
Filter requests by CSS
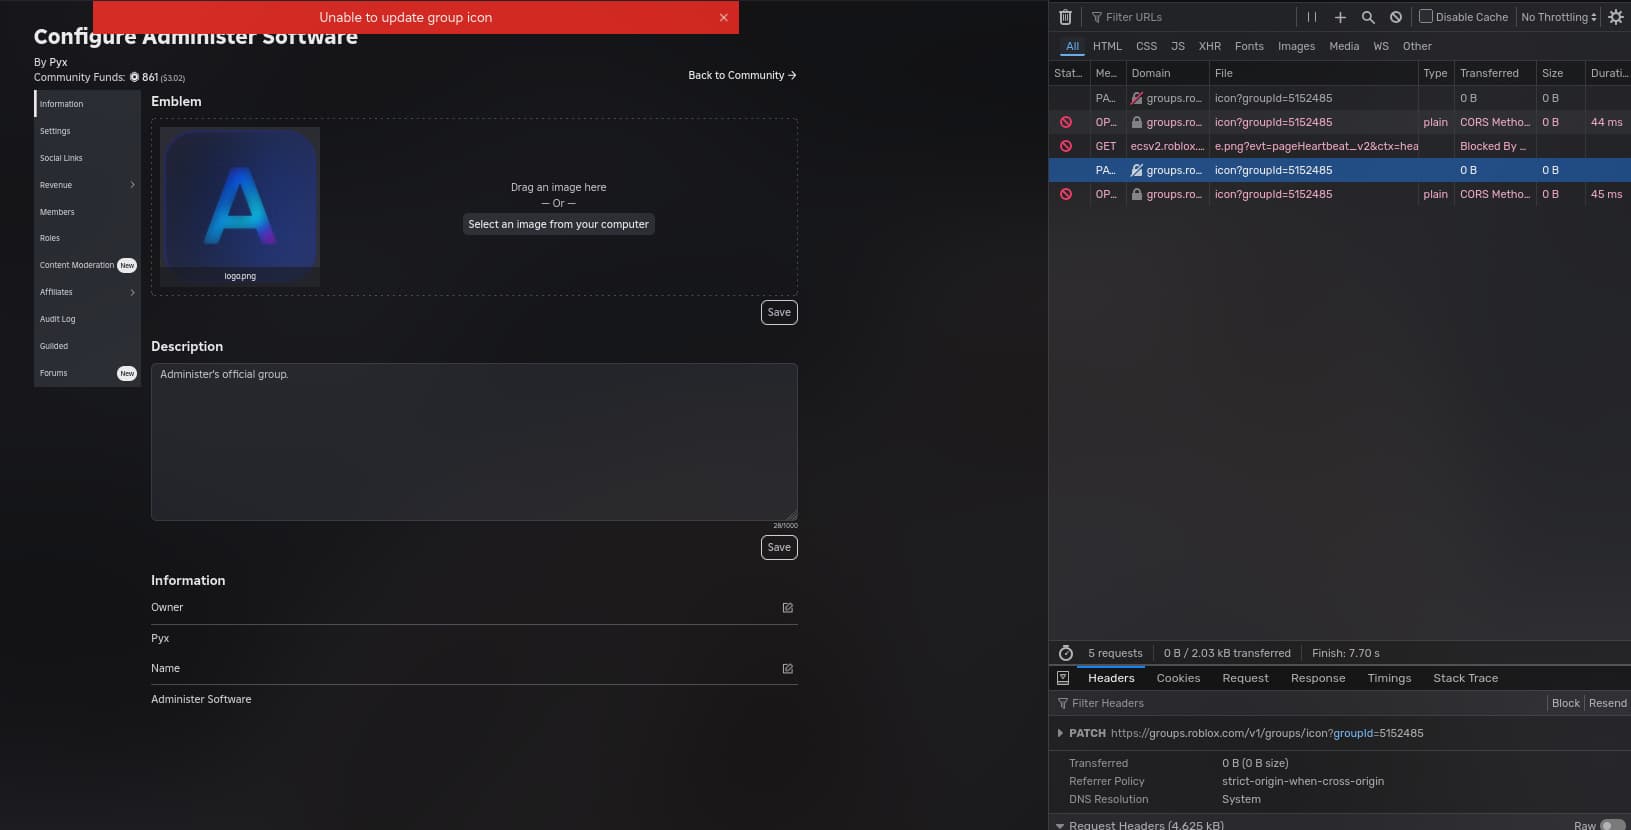click(x=1146, y=46)
